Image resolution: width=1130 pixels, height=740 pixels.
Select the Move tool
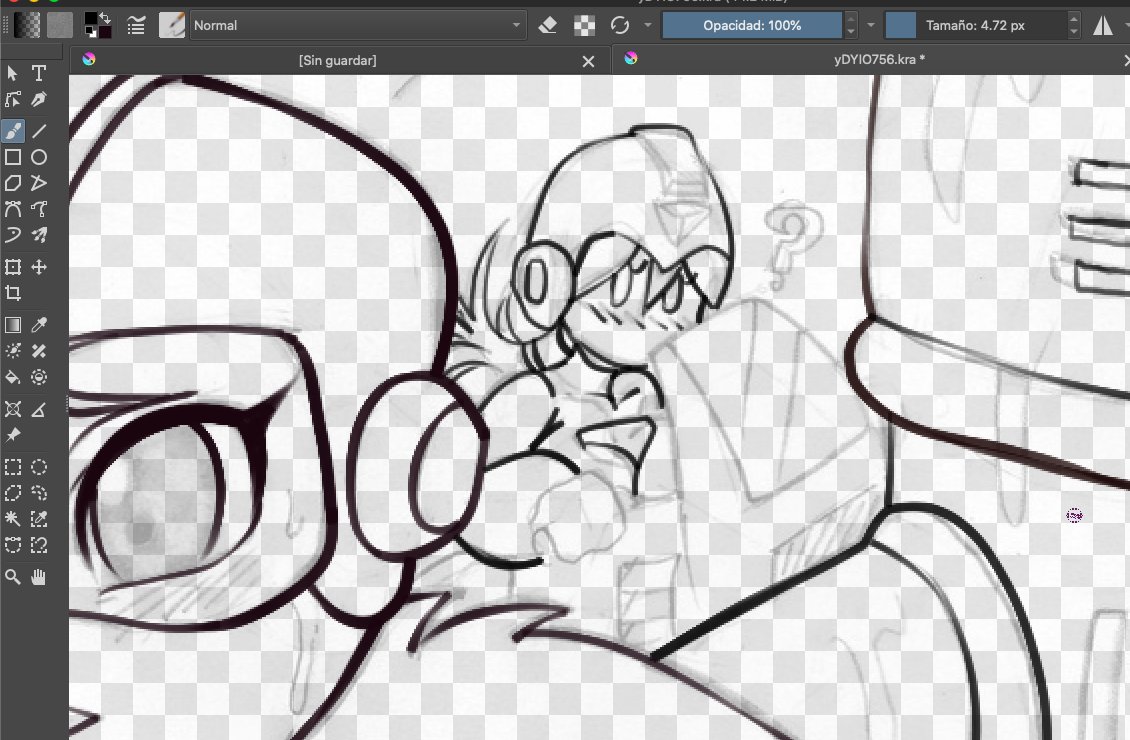[x=39, y=267]
